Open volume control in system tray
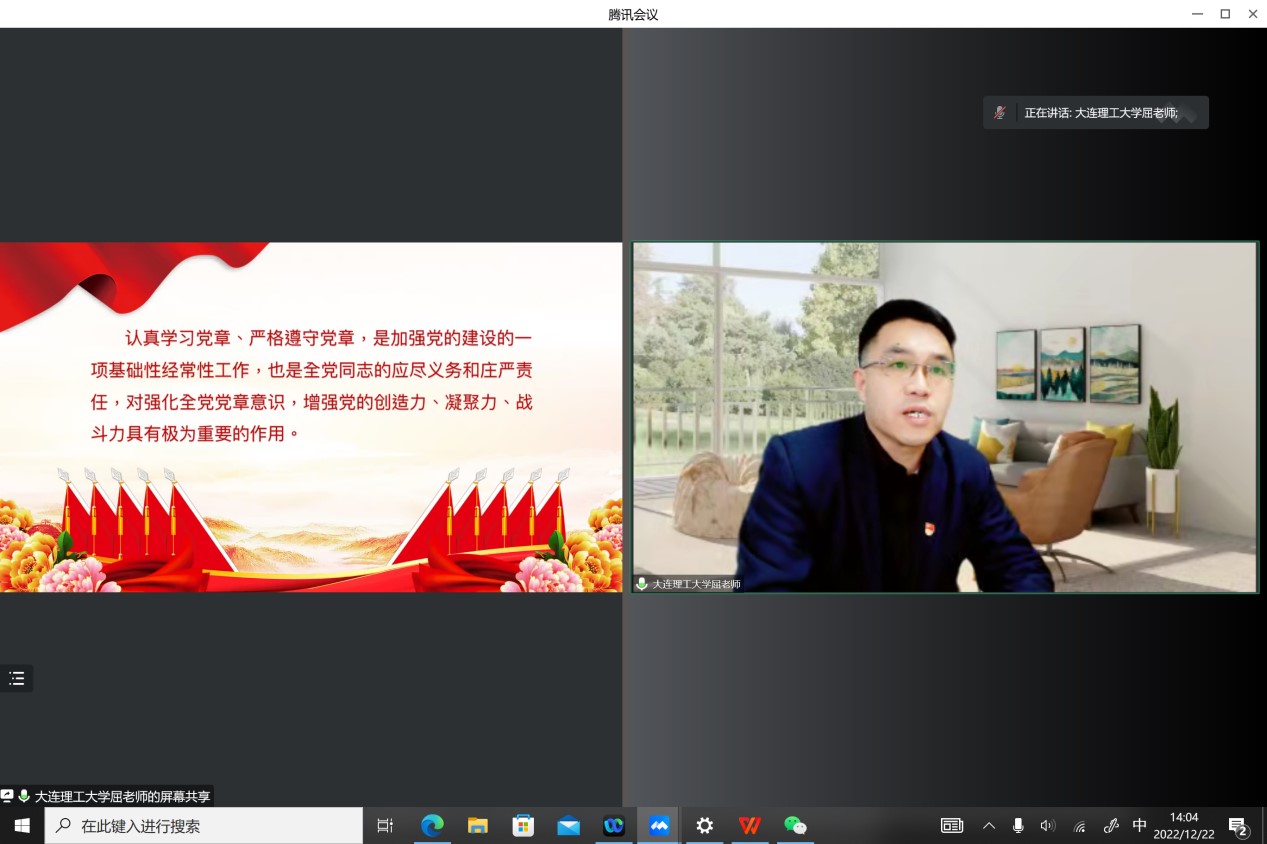 [1048, 826]
